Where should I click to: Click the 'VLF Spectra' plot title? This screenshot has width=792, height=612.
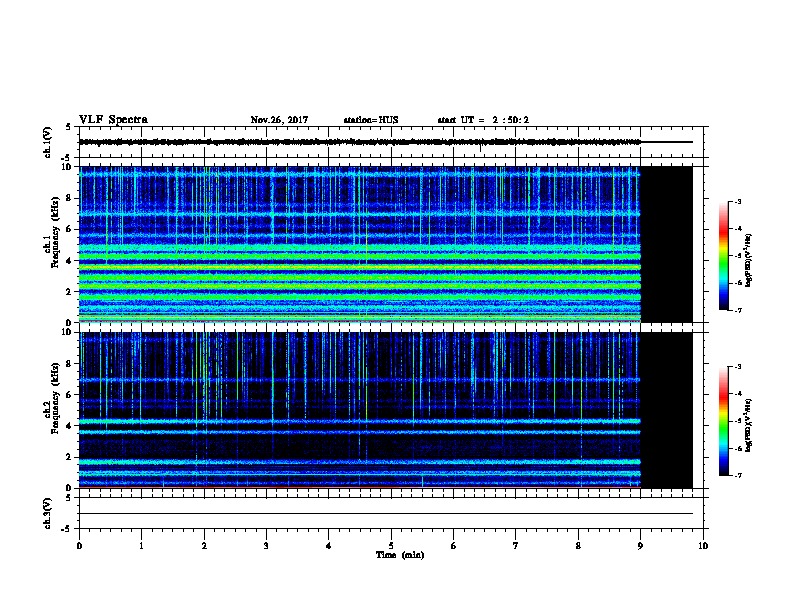click(113, 120)
